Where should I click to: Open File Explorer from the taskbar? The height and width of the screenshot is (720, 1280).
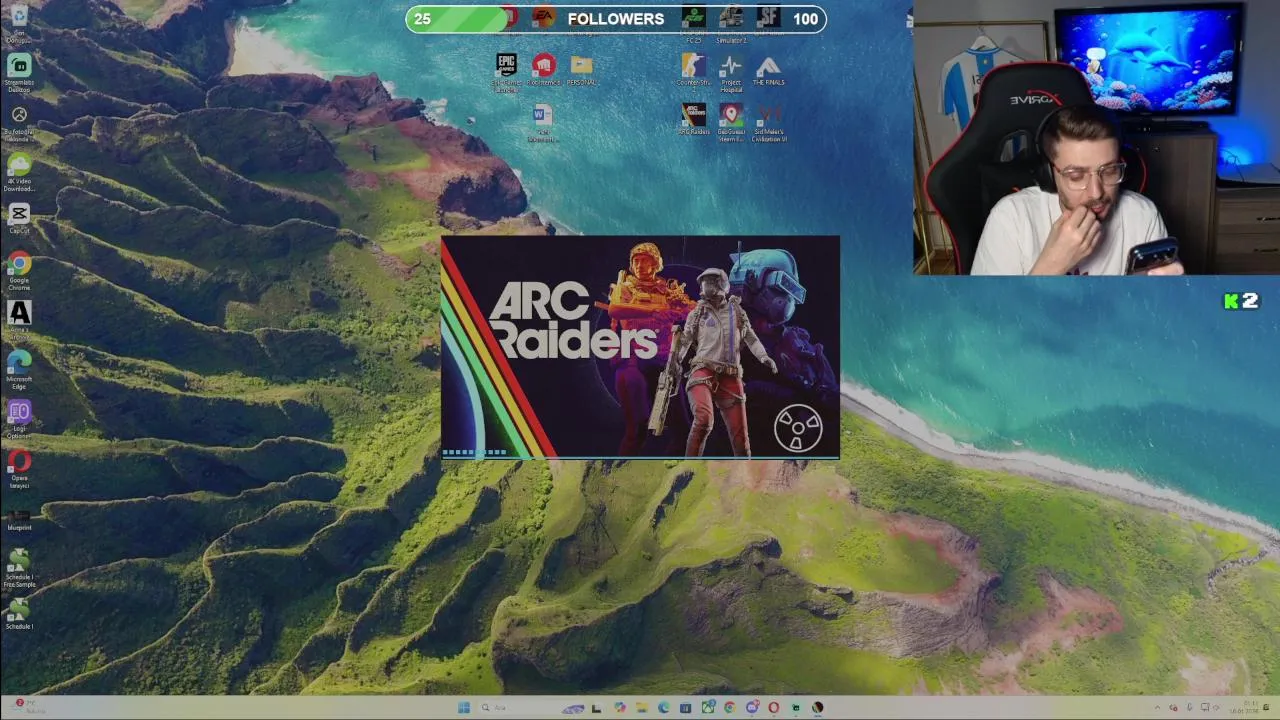pos(641,708)
